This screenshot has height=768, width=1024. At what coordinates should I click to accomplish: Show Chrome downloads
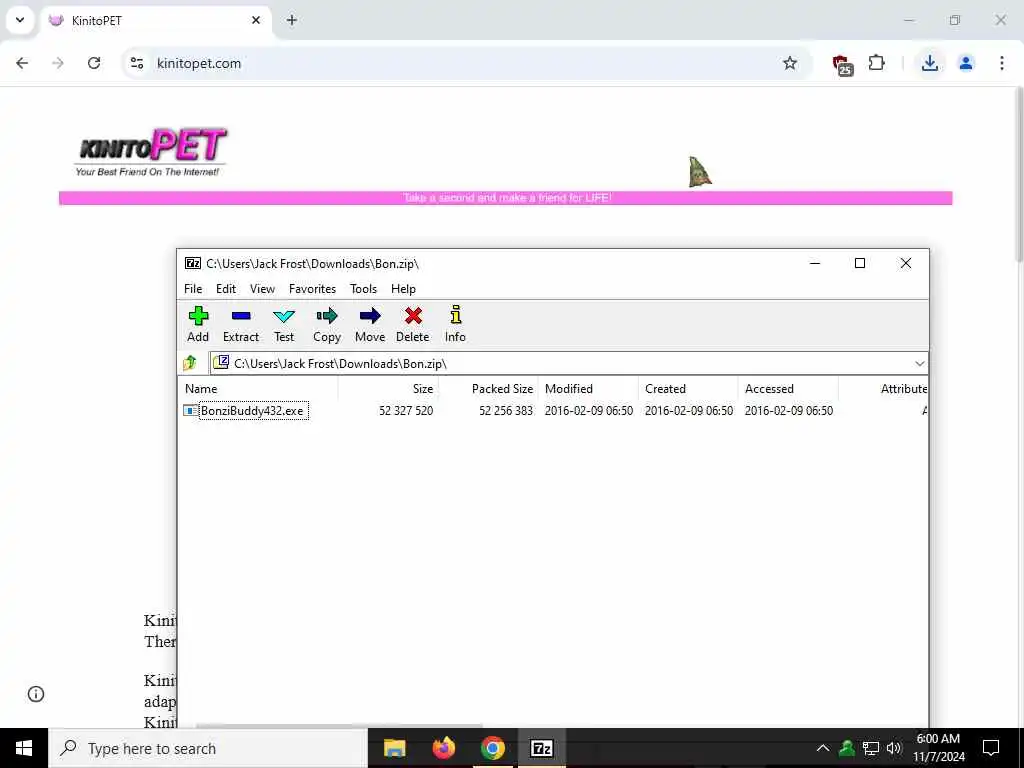[929, 63]
